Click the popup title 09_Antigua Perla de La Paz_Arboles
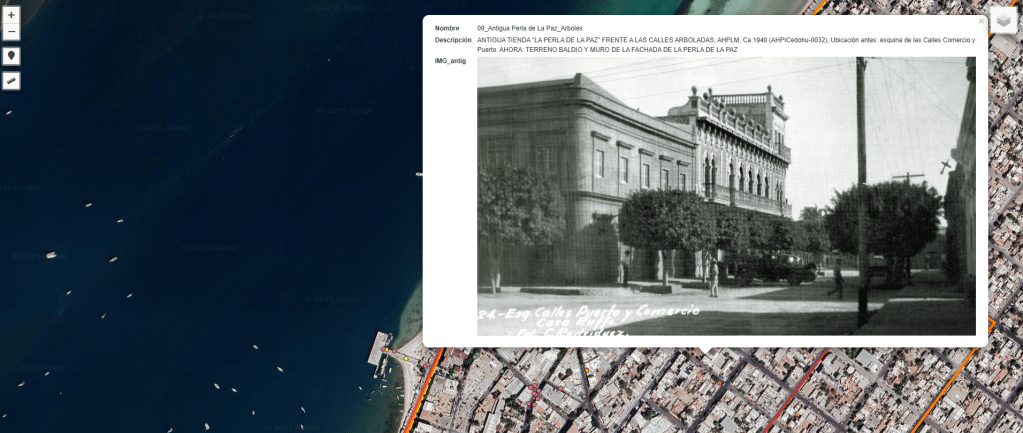 pos(529,28)
